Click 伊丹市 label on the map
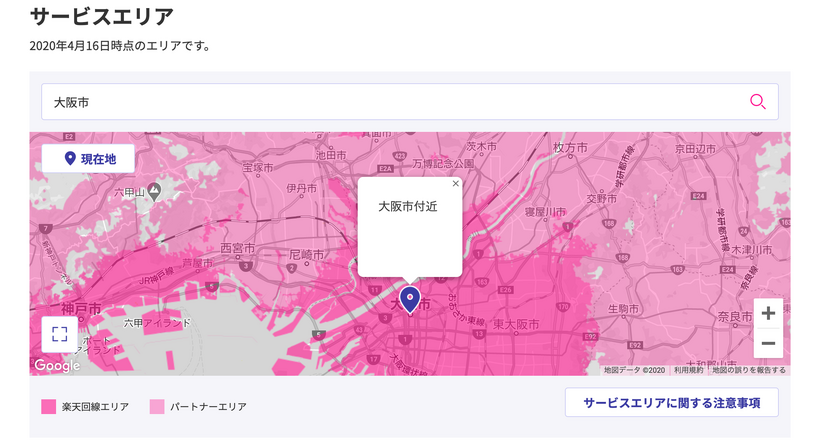 [302, 188]
